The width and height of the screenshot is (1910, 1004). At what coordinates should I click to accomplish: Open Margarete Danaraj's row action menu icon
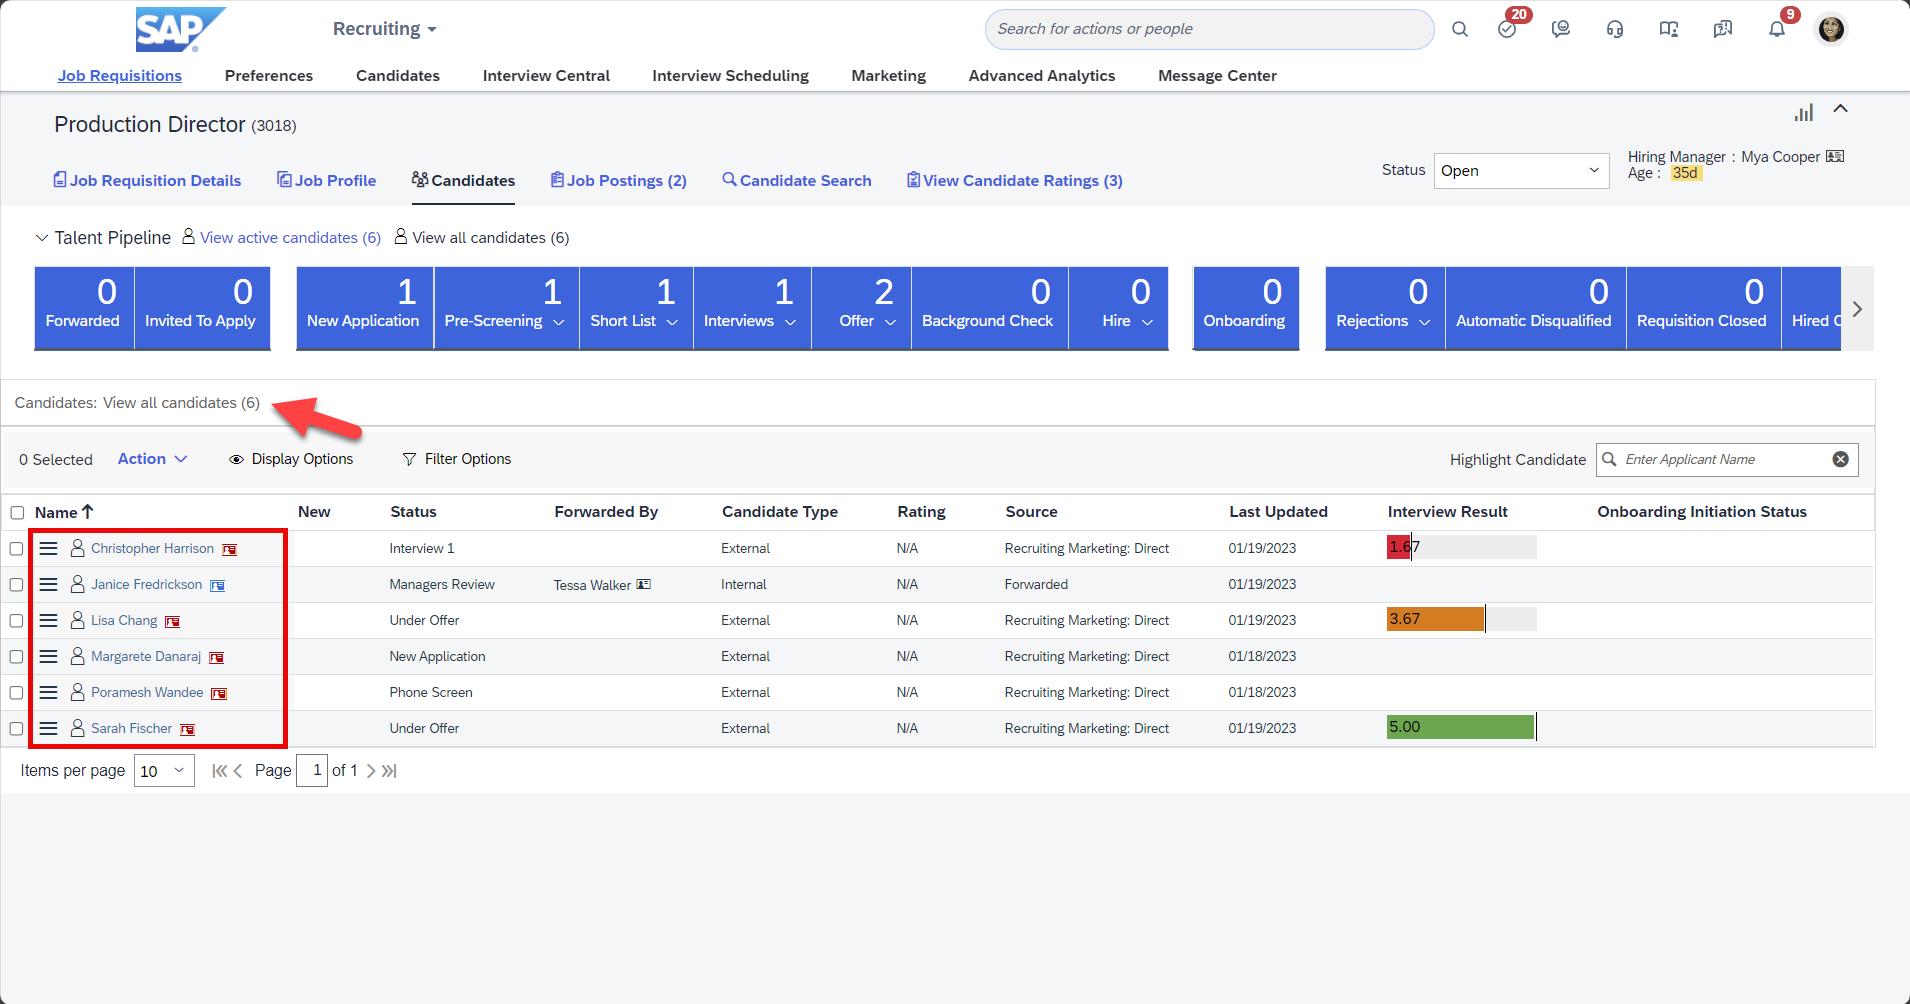pos(48,656)
